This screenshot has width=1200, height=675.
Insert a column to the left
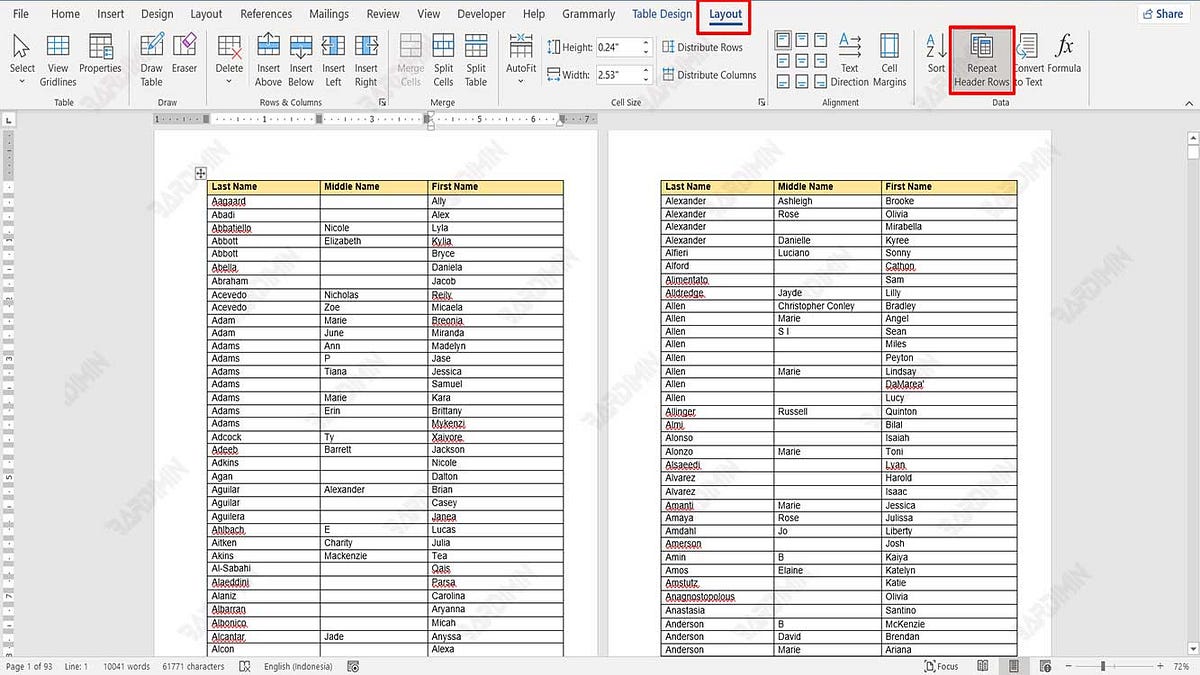pos(333,60)
